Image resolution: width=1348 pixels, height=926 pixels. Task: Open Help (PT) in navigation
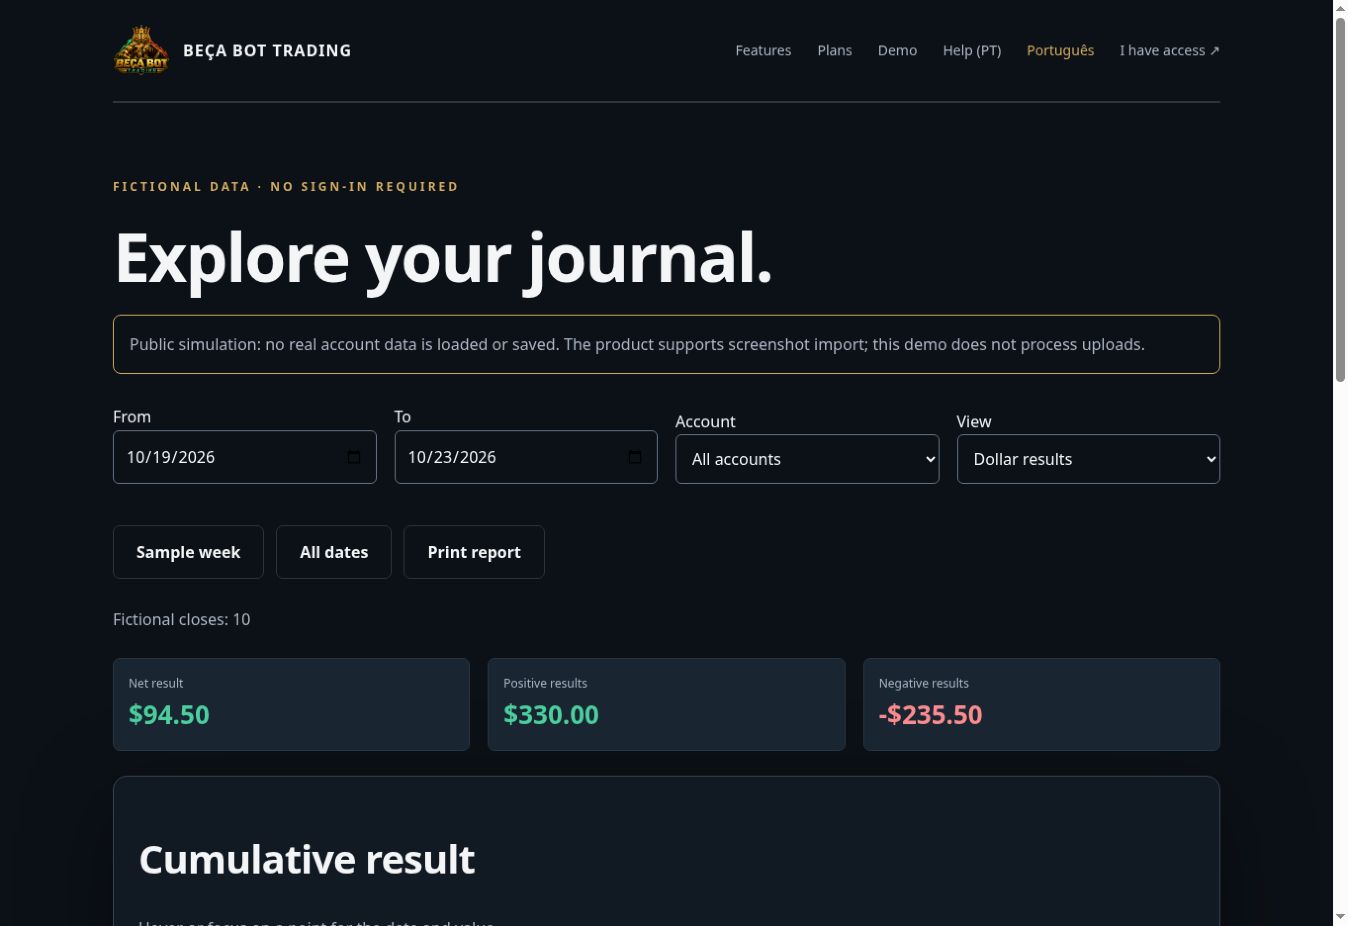972,50
